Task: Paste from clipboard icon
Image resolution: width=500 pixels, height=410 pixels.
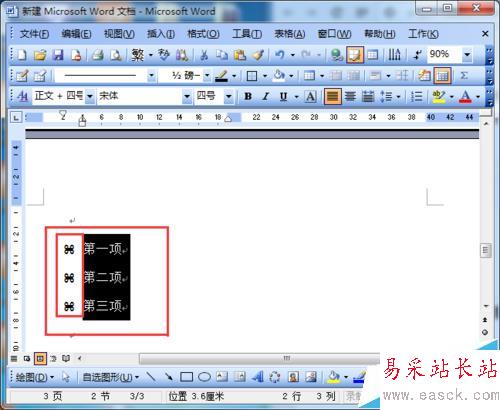Action: pos(239,55)
